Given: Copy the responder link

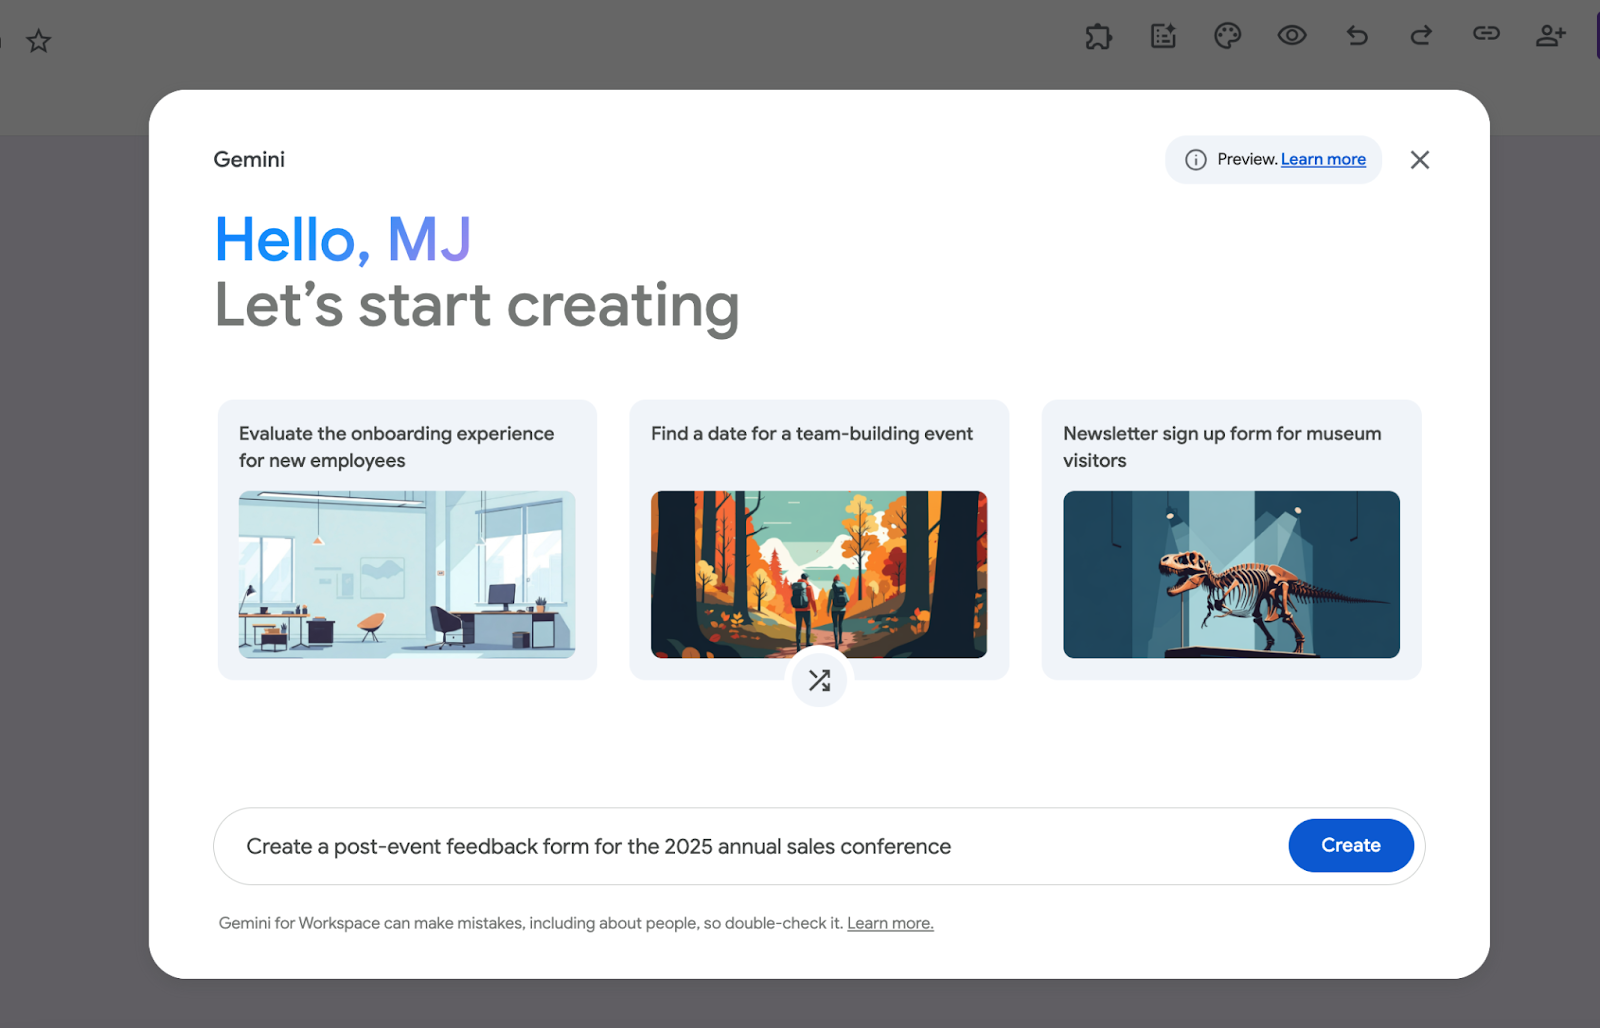Looking at the screenshot, I should (1487, 36).
